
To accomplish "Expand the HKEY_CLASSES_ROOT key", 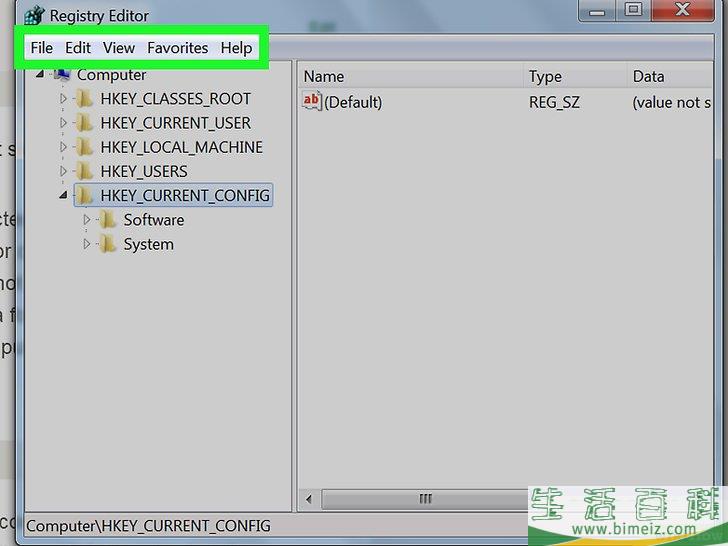I will 63,98.
